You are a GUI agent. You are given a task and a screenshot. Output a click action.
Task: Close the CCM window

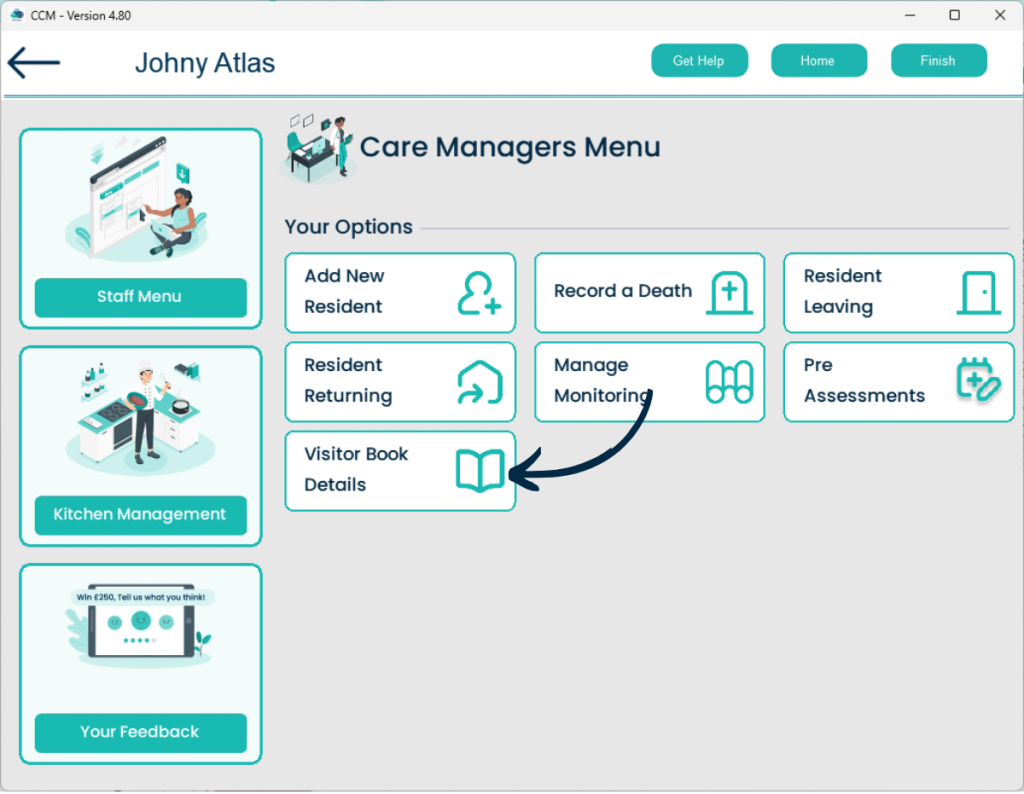(x=1000, y=15)
